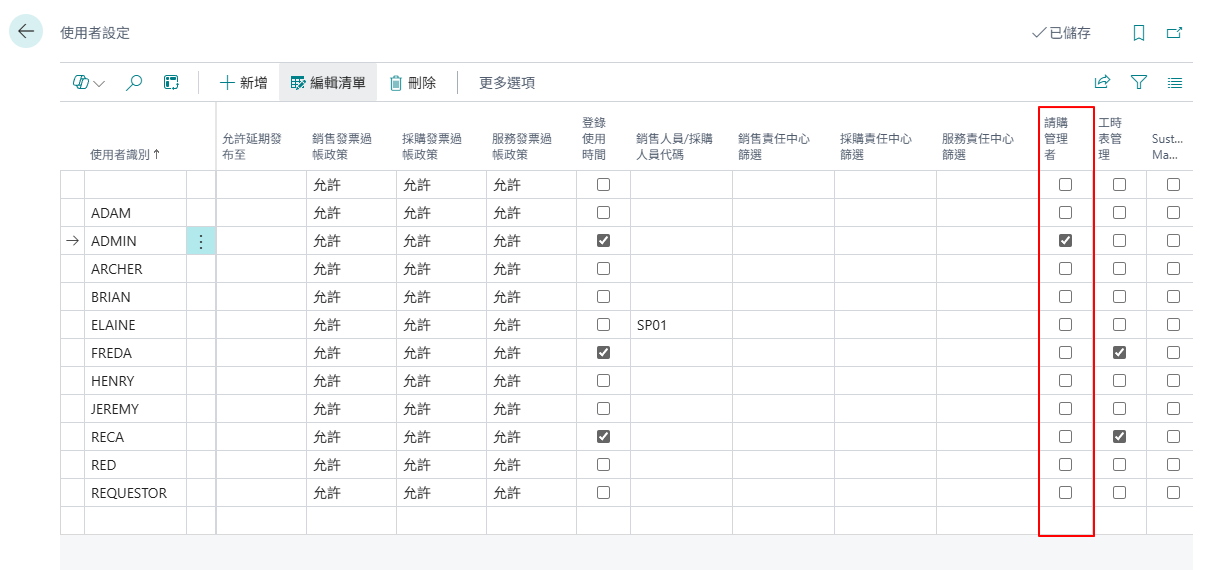Viewport: 1230px width, 570px height.
Task: Open the analysis mode icon dropdown
Action: [88, 83]
